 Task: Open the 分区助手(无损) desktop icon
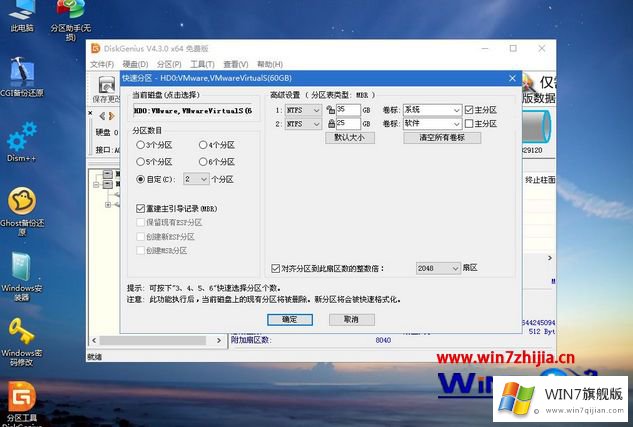click(71, 20)
